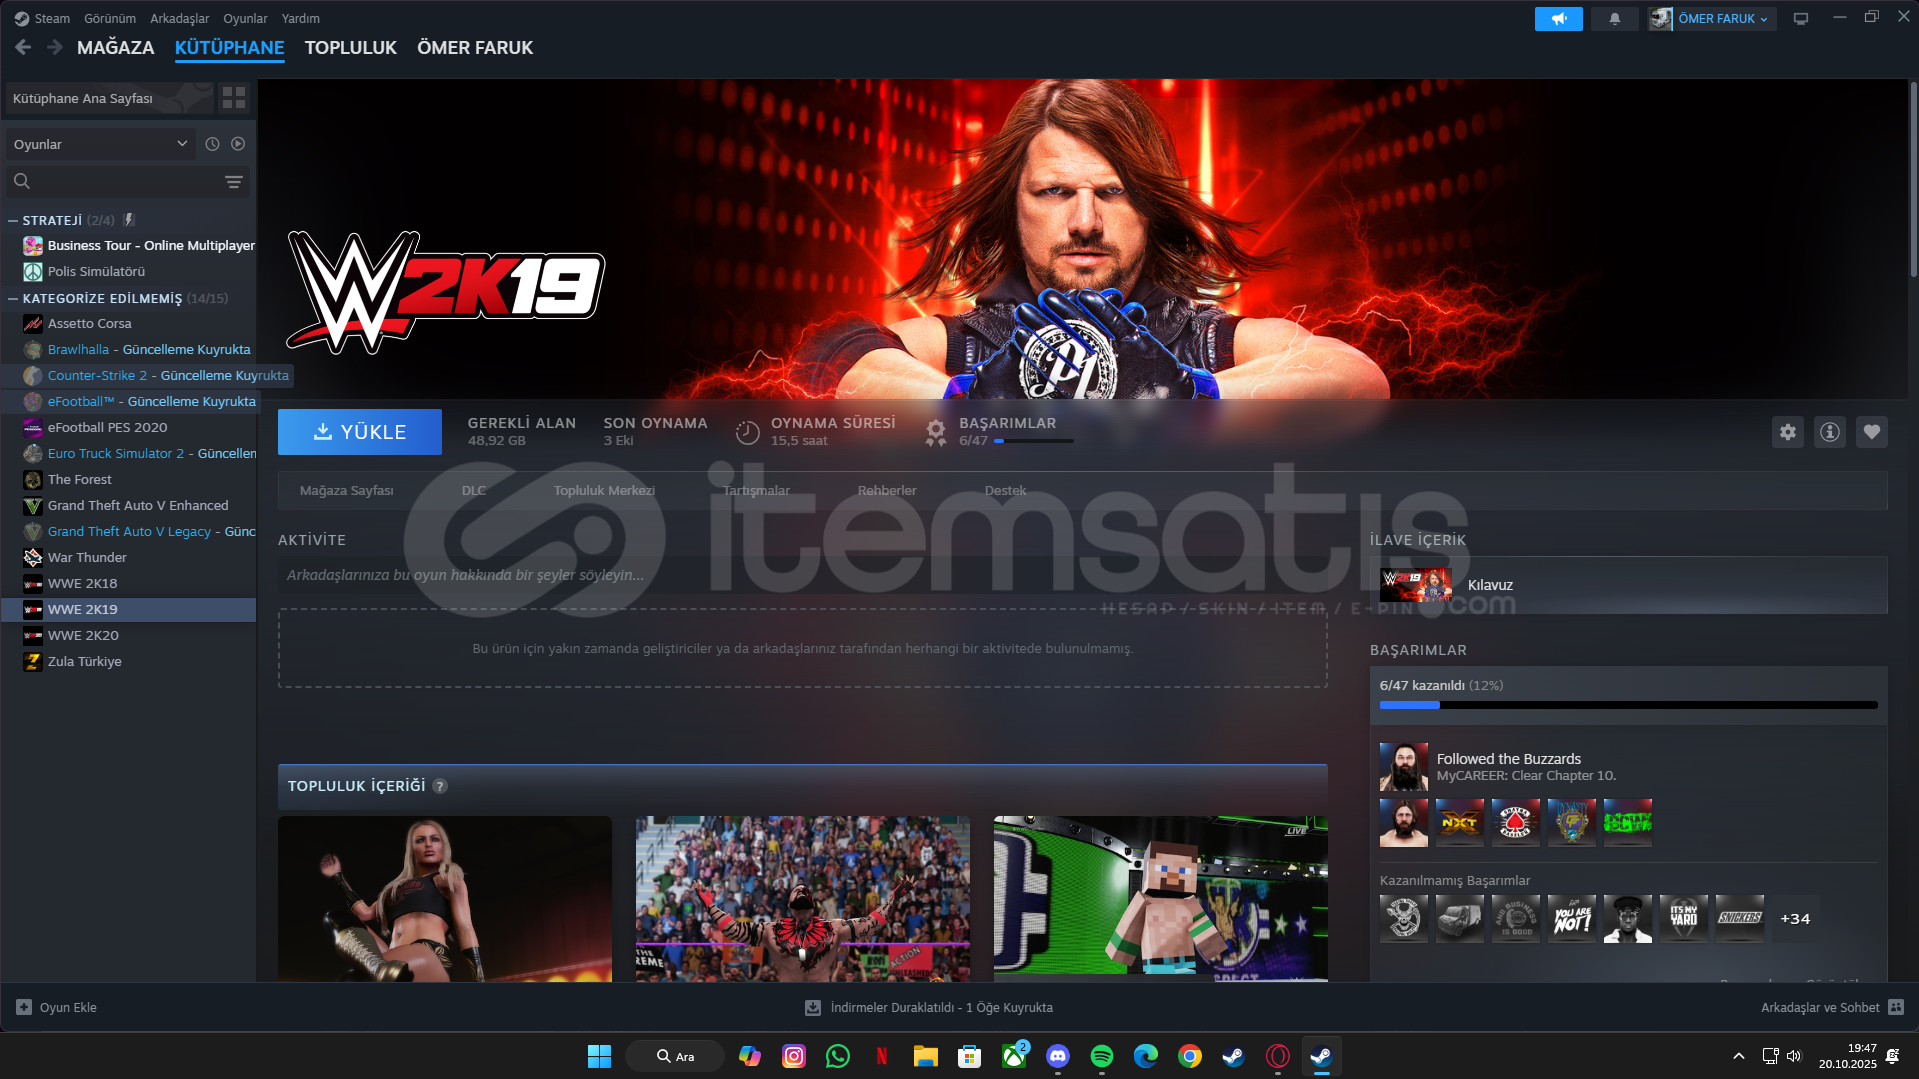This screenshot has width=1919, height=1079.
Task: Open the paused downloads status text
Action: coord(942,1008)
